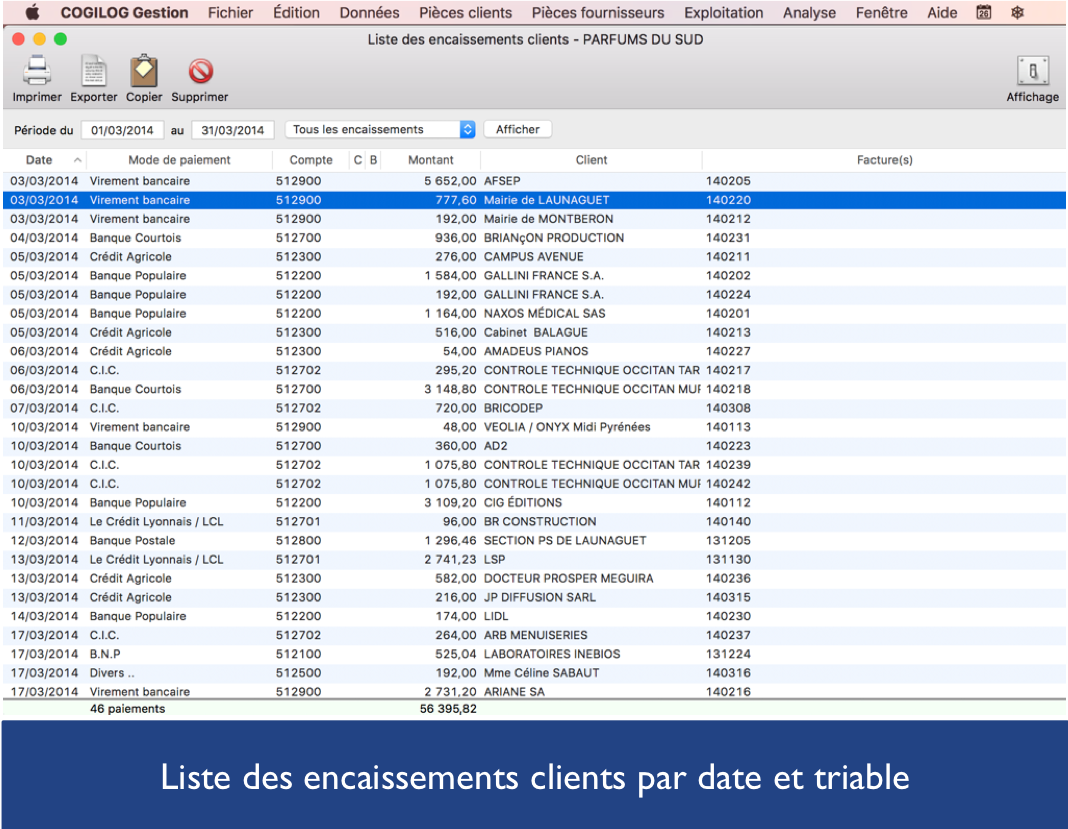Viewport: 1068px width, 829px height.
Task: Select the LABORATOIRES INEBIOS row
Action: pos(534,655)
